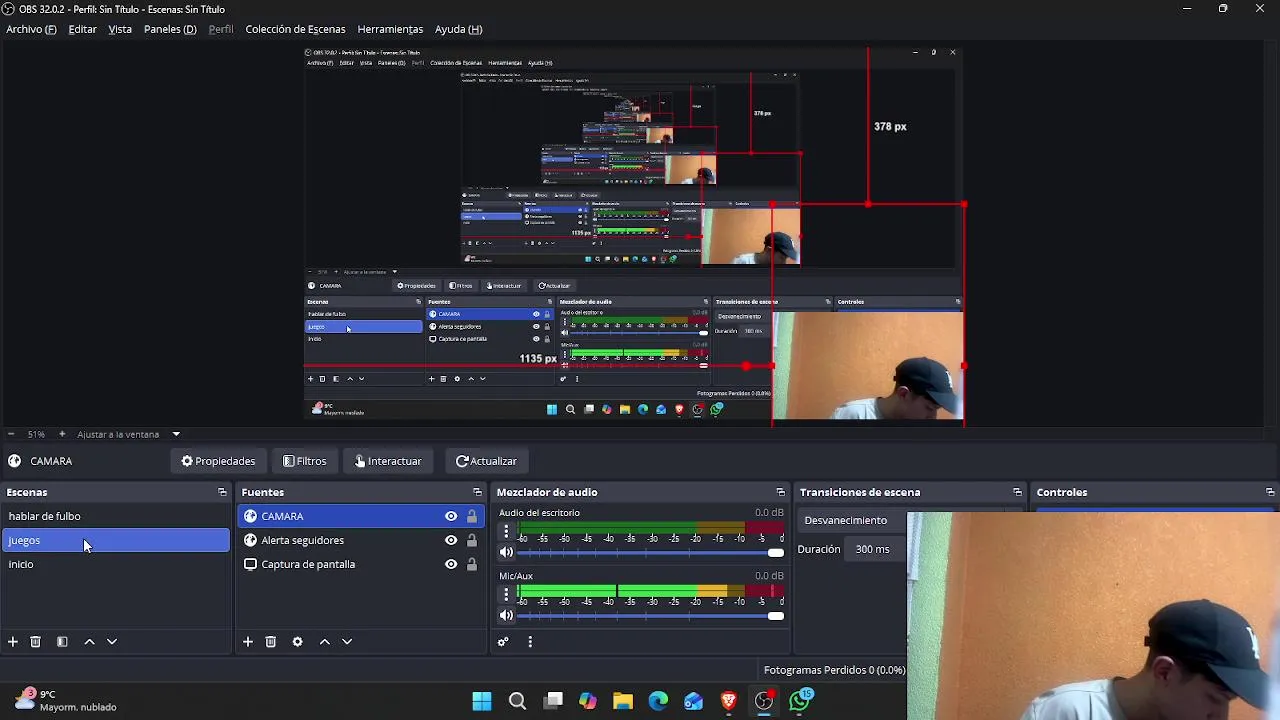Screen dimensions: 1280x720
Task: Add a new scene with plus icon
Action: pyautogui.click(x=13, y=642)
